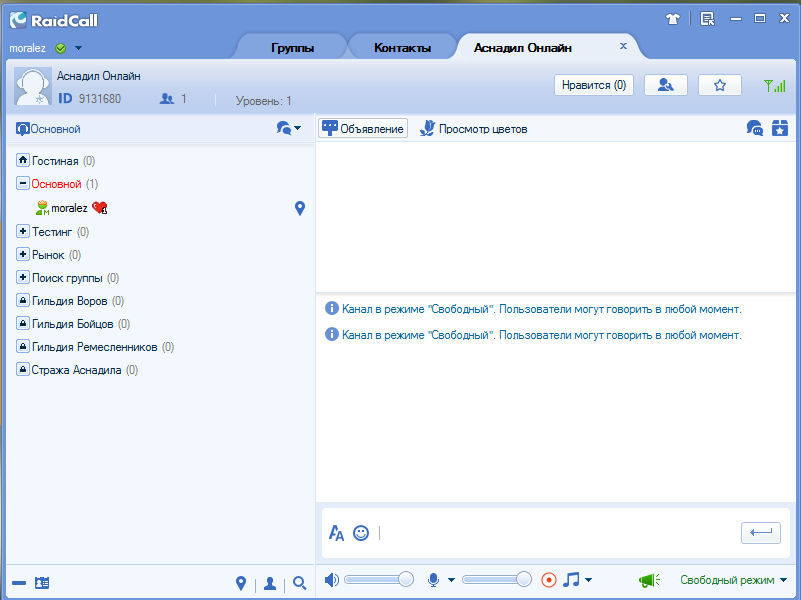Screen dimensions: 801x600
Task: Switch to the Контакты tab
Action: coord(403,48)
